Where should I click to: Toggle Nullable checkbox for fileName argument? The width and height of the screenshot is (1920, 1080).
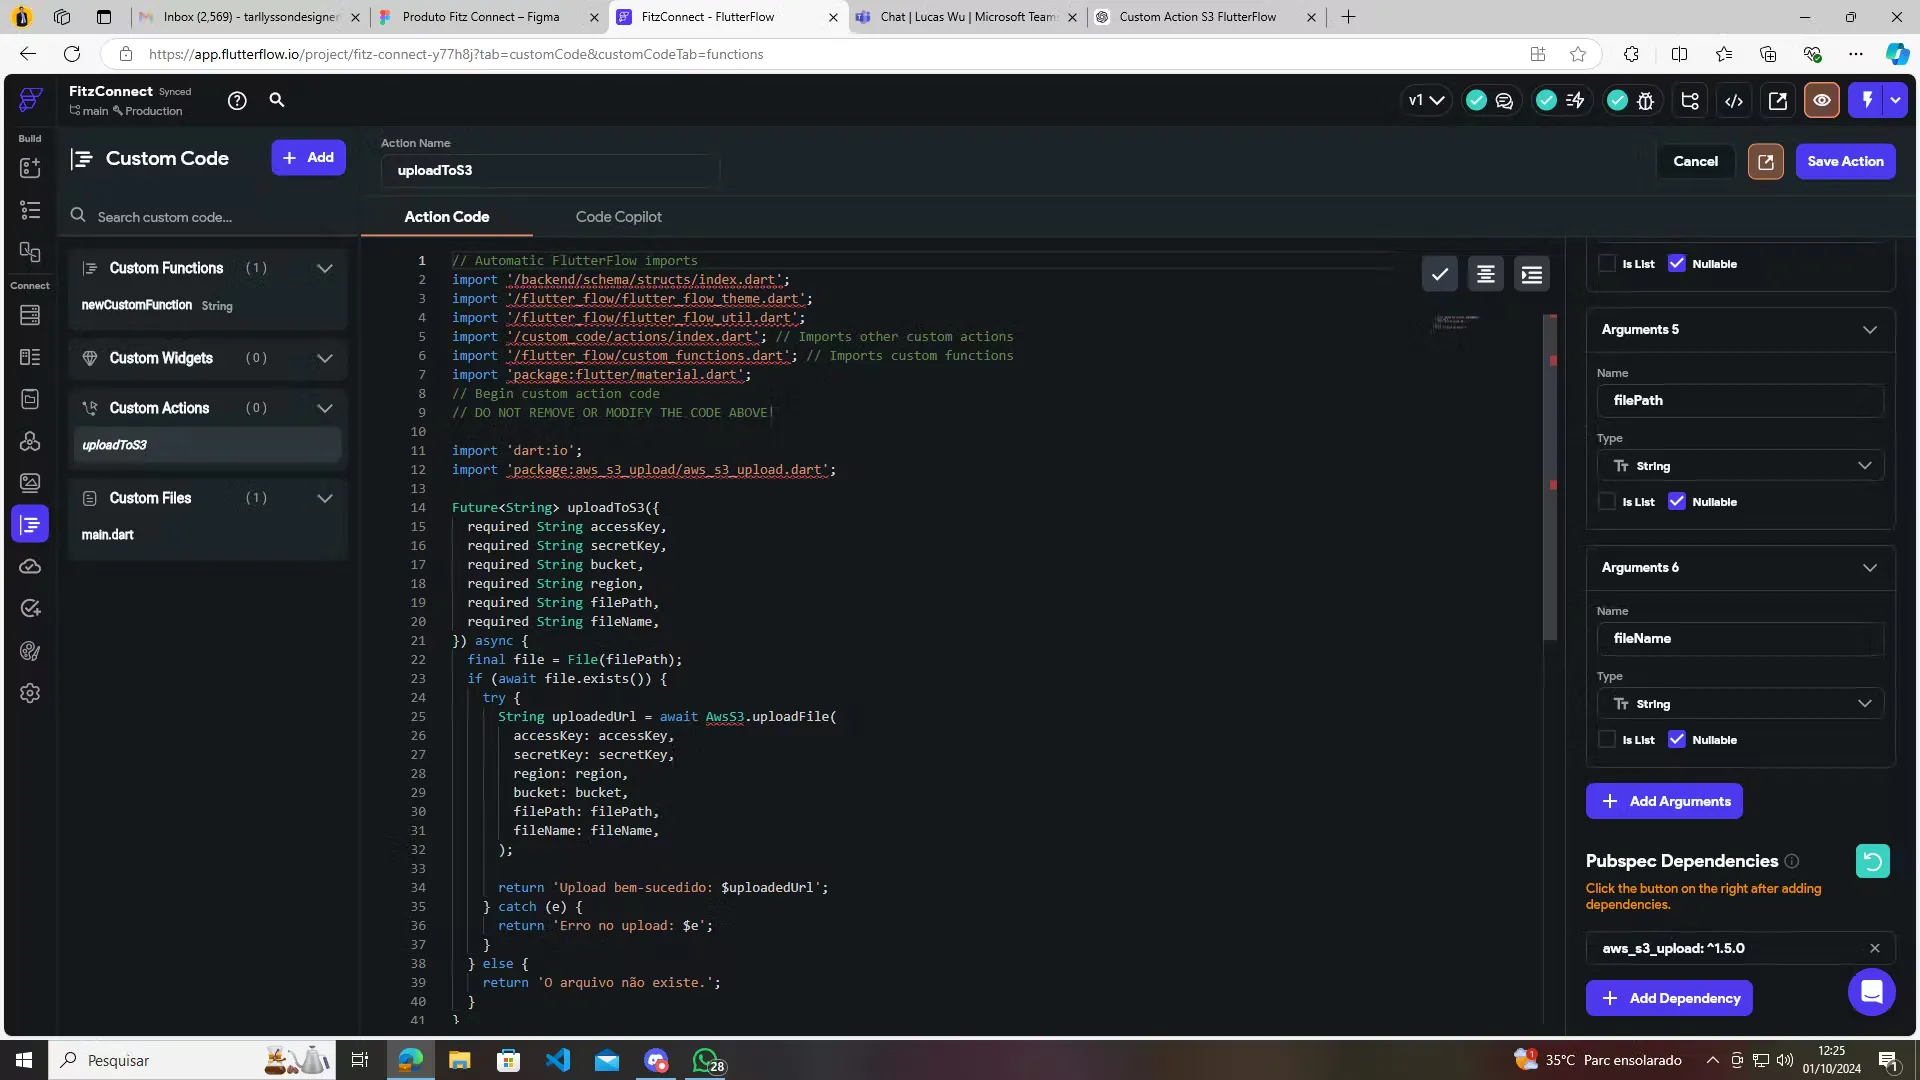coord(1677,740)
